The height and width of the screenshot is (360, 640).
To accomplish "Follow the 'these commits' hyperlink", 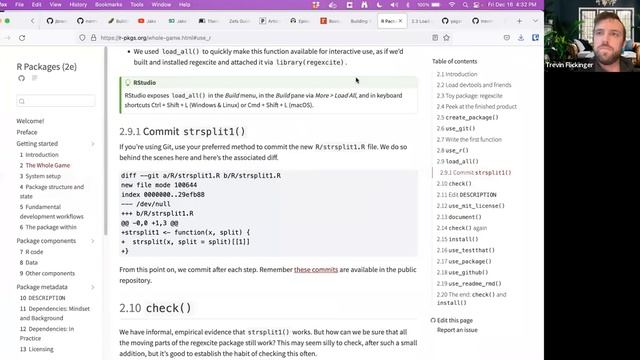I will (x=316, y=270).
